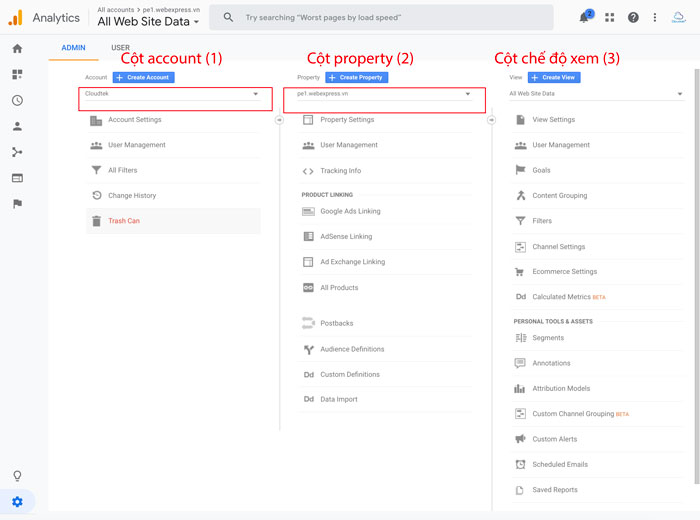This screenshot has height=520, width=700.
Task: Click the Admin gear icon
Action: tap(17, 501)
